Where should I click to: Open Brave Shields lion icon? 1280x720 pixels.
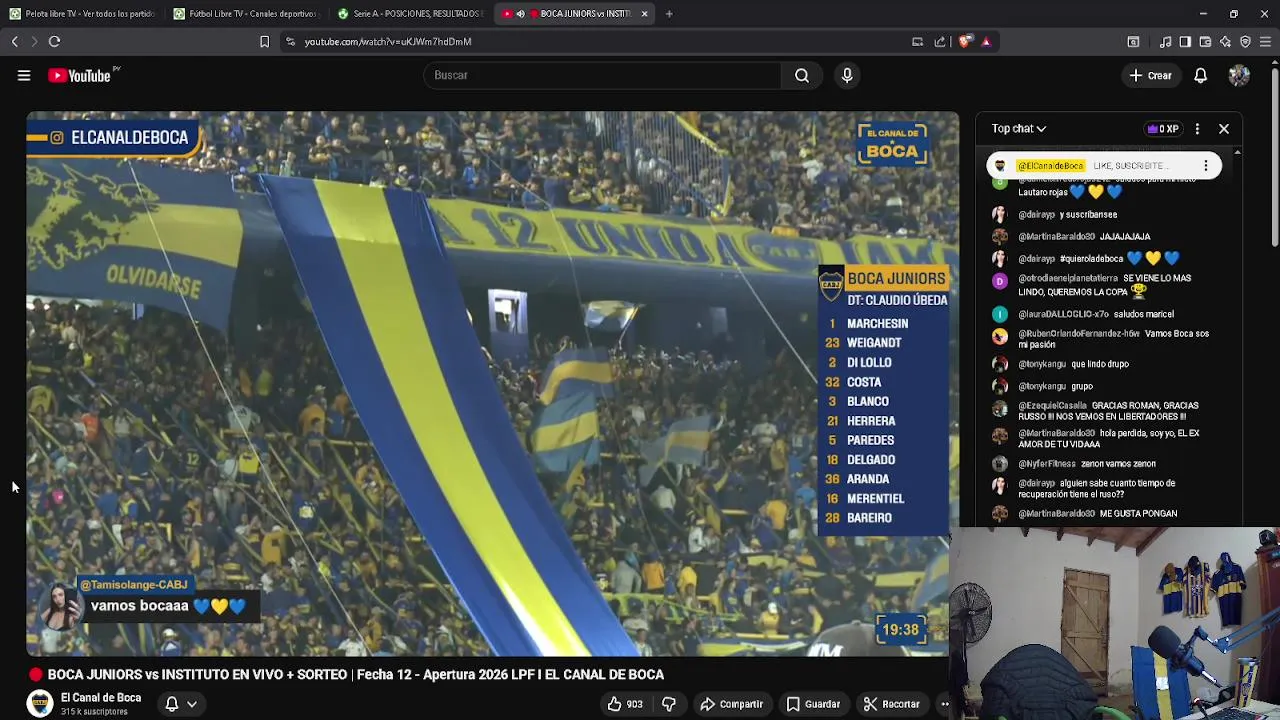tap(965, 41)
